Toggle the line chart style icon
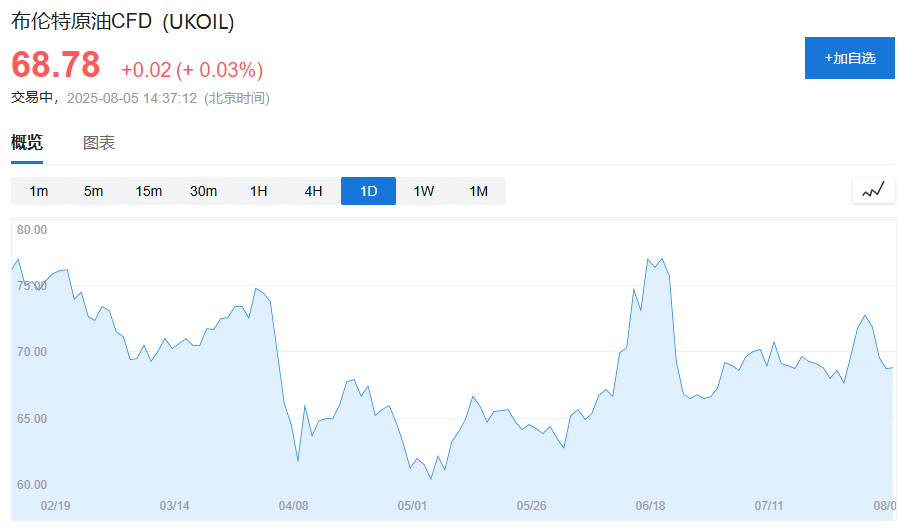 873,190
